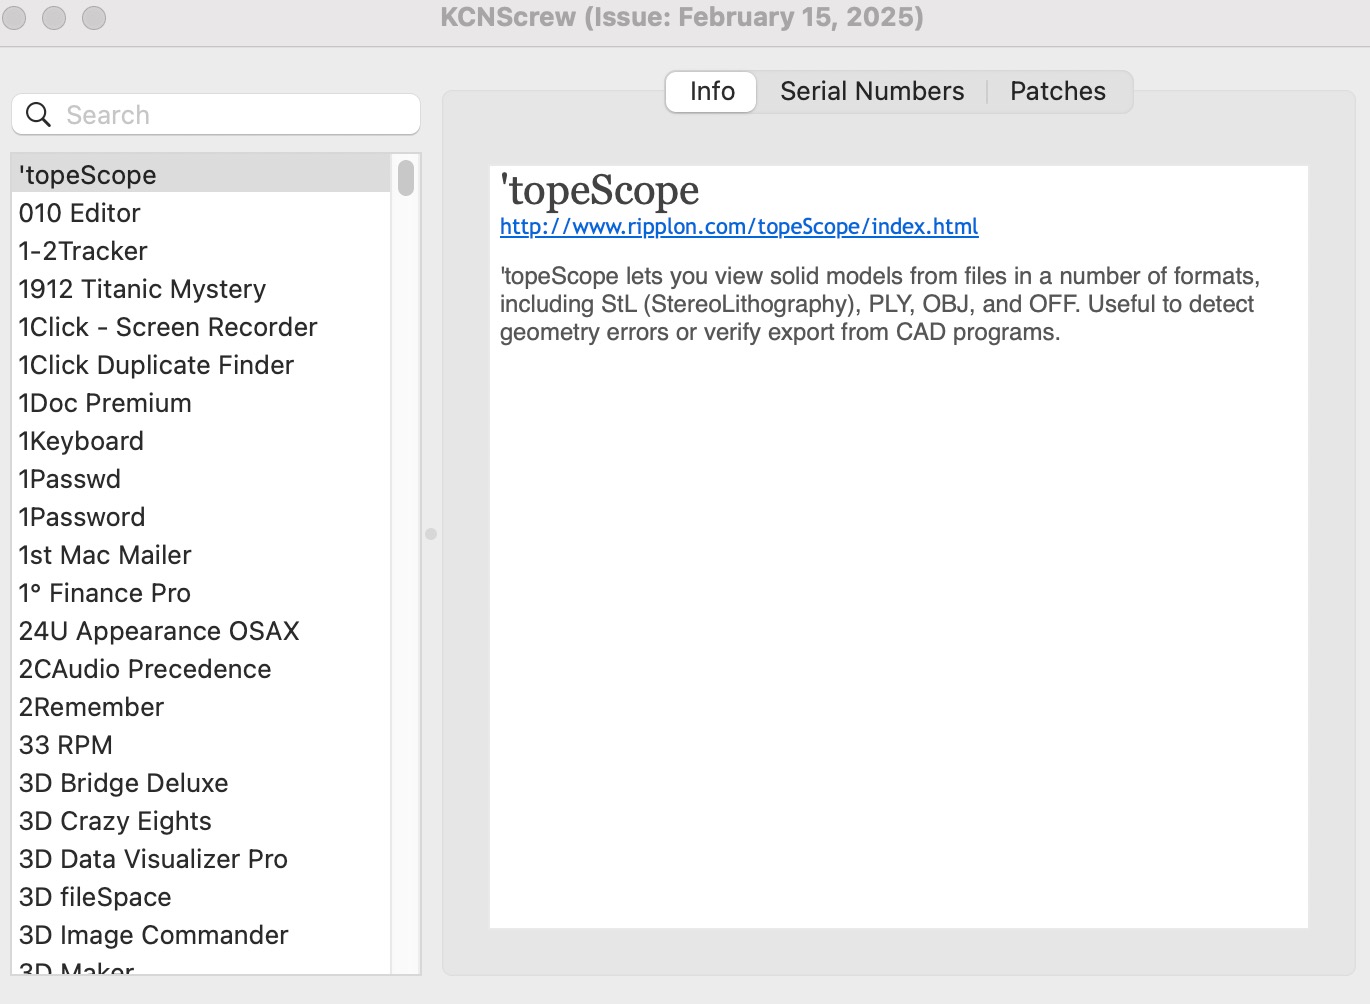
Task: Click the app list scrollbar thumb
Action: [405, 178]
